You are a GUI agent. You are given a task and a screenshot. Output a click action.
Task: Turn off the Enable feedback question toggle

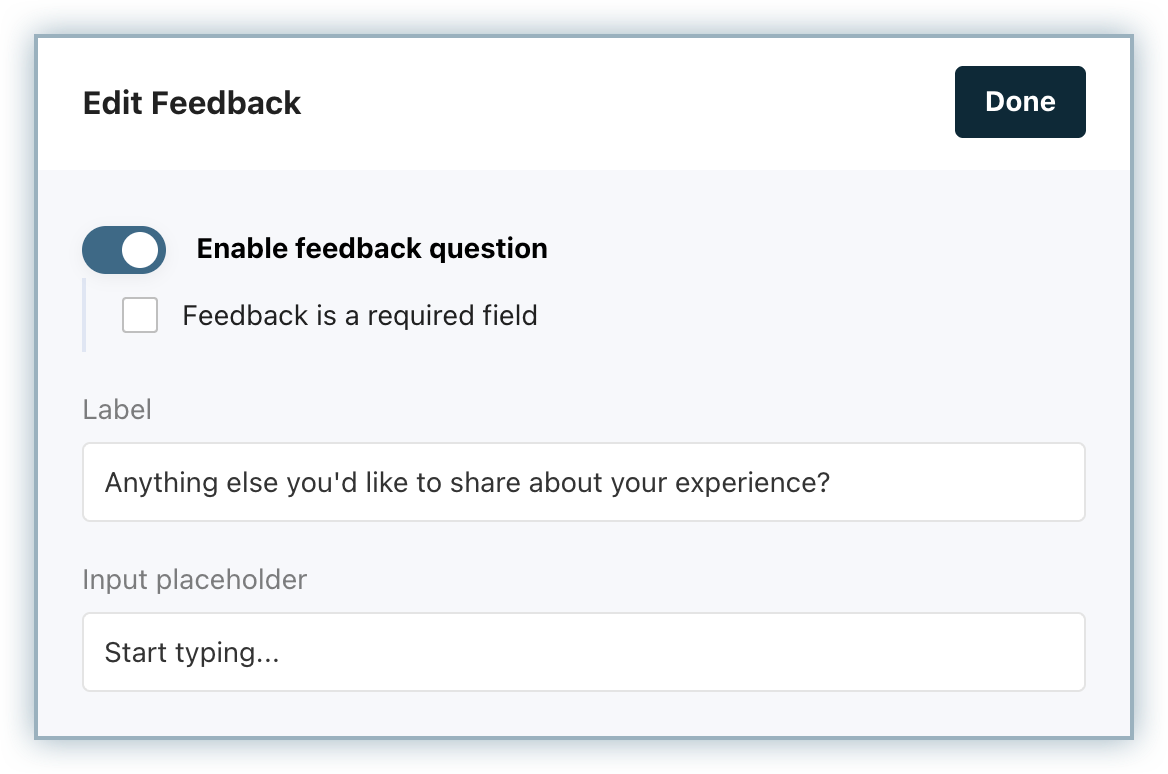[x=124, y=250]
